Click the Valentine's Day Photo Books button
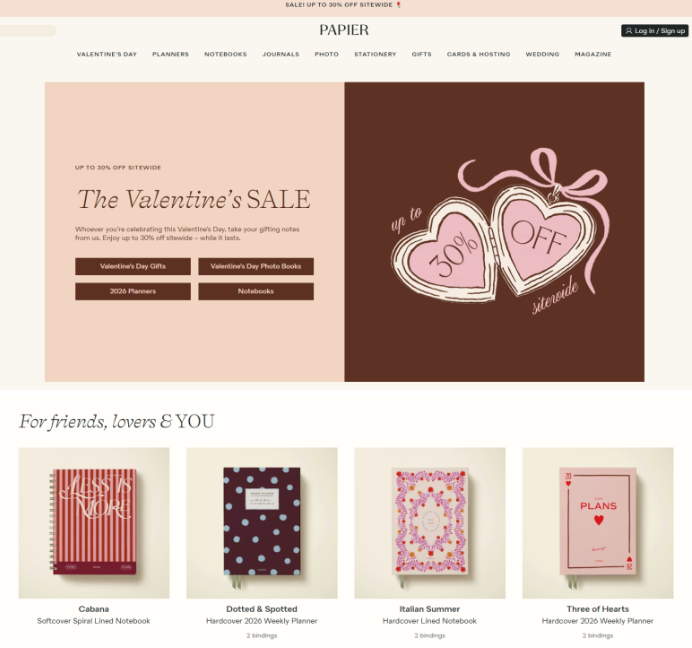The image size is (692, 648). coord(256,267)
